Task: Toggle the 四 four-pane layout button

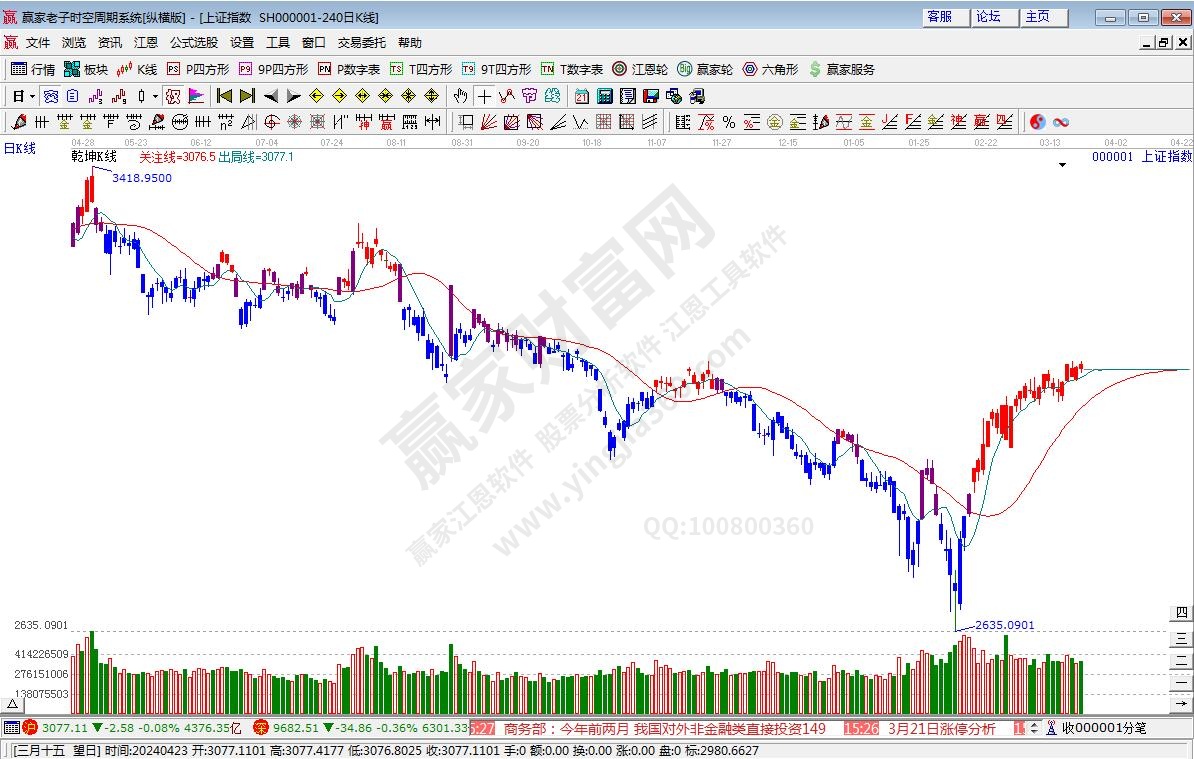Action: [x=1181, y=613]
